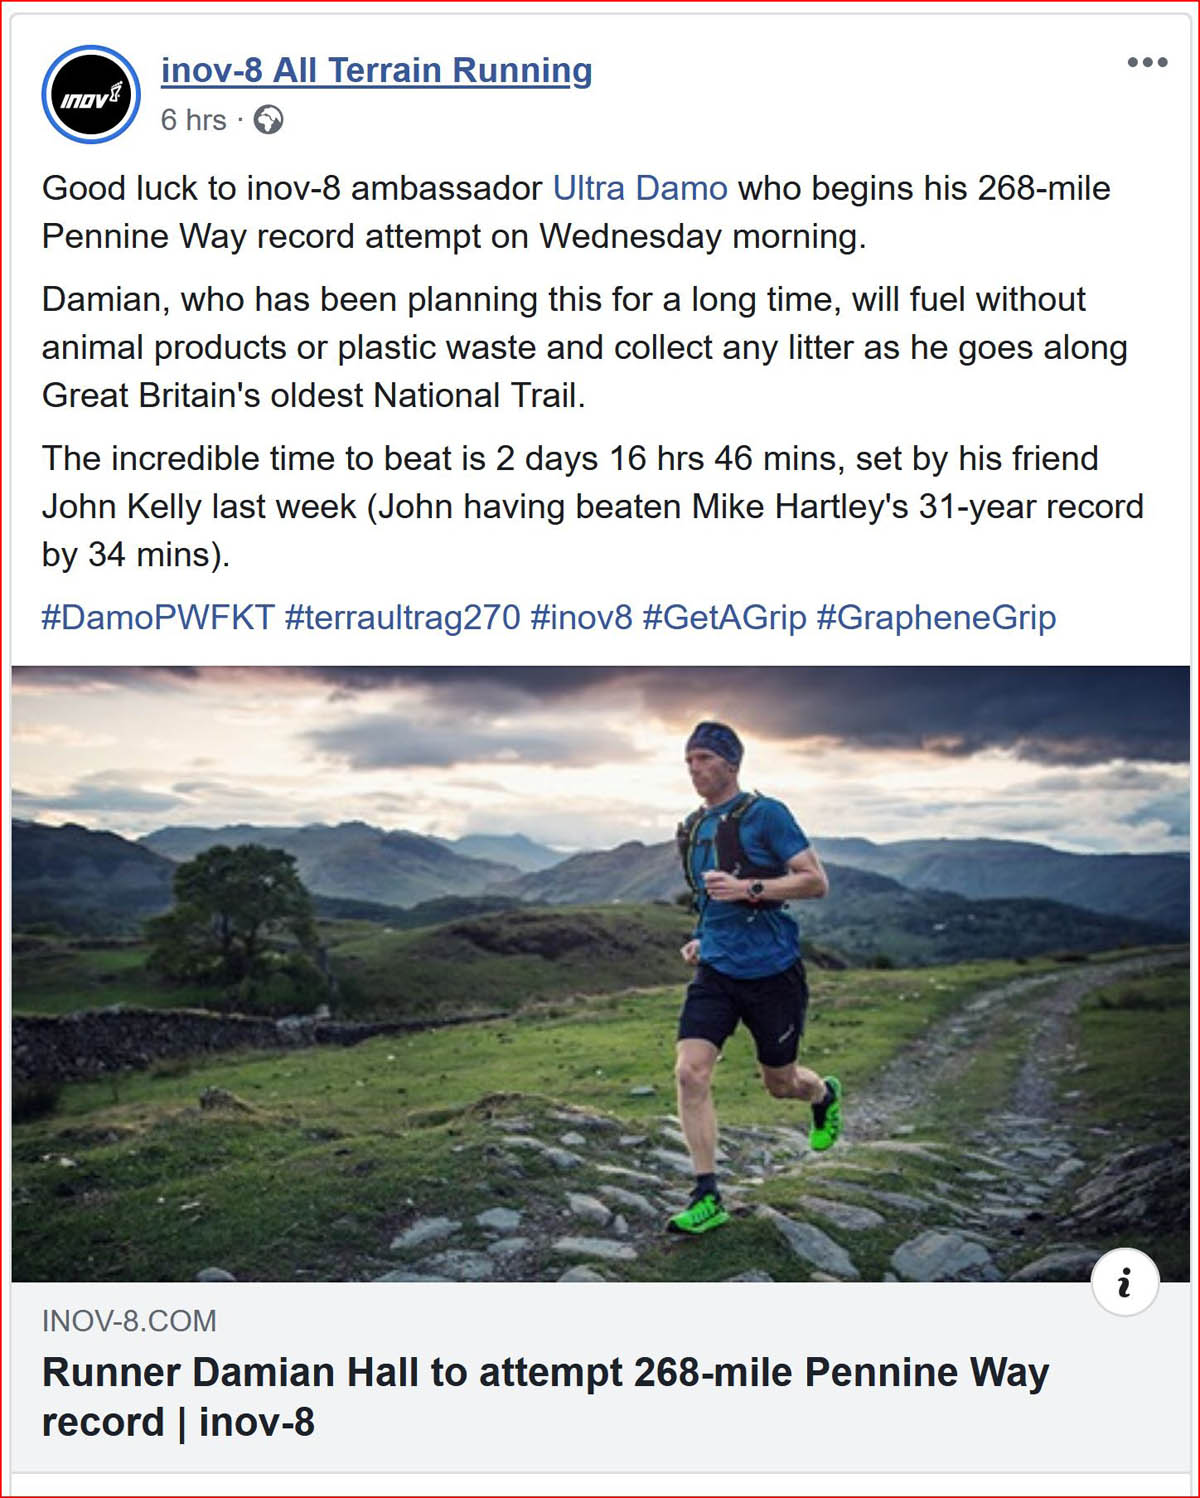Screen dimensions: 1200x1498
Task: Click the #inov8 hashtag
Action: (581, 617)
